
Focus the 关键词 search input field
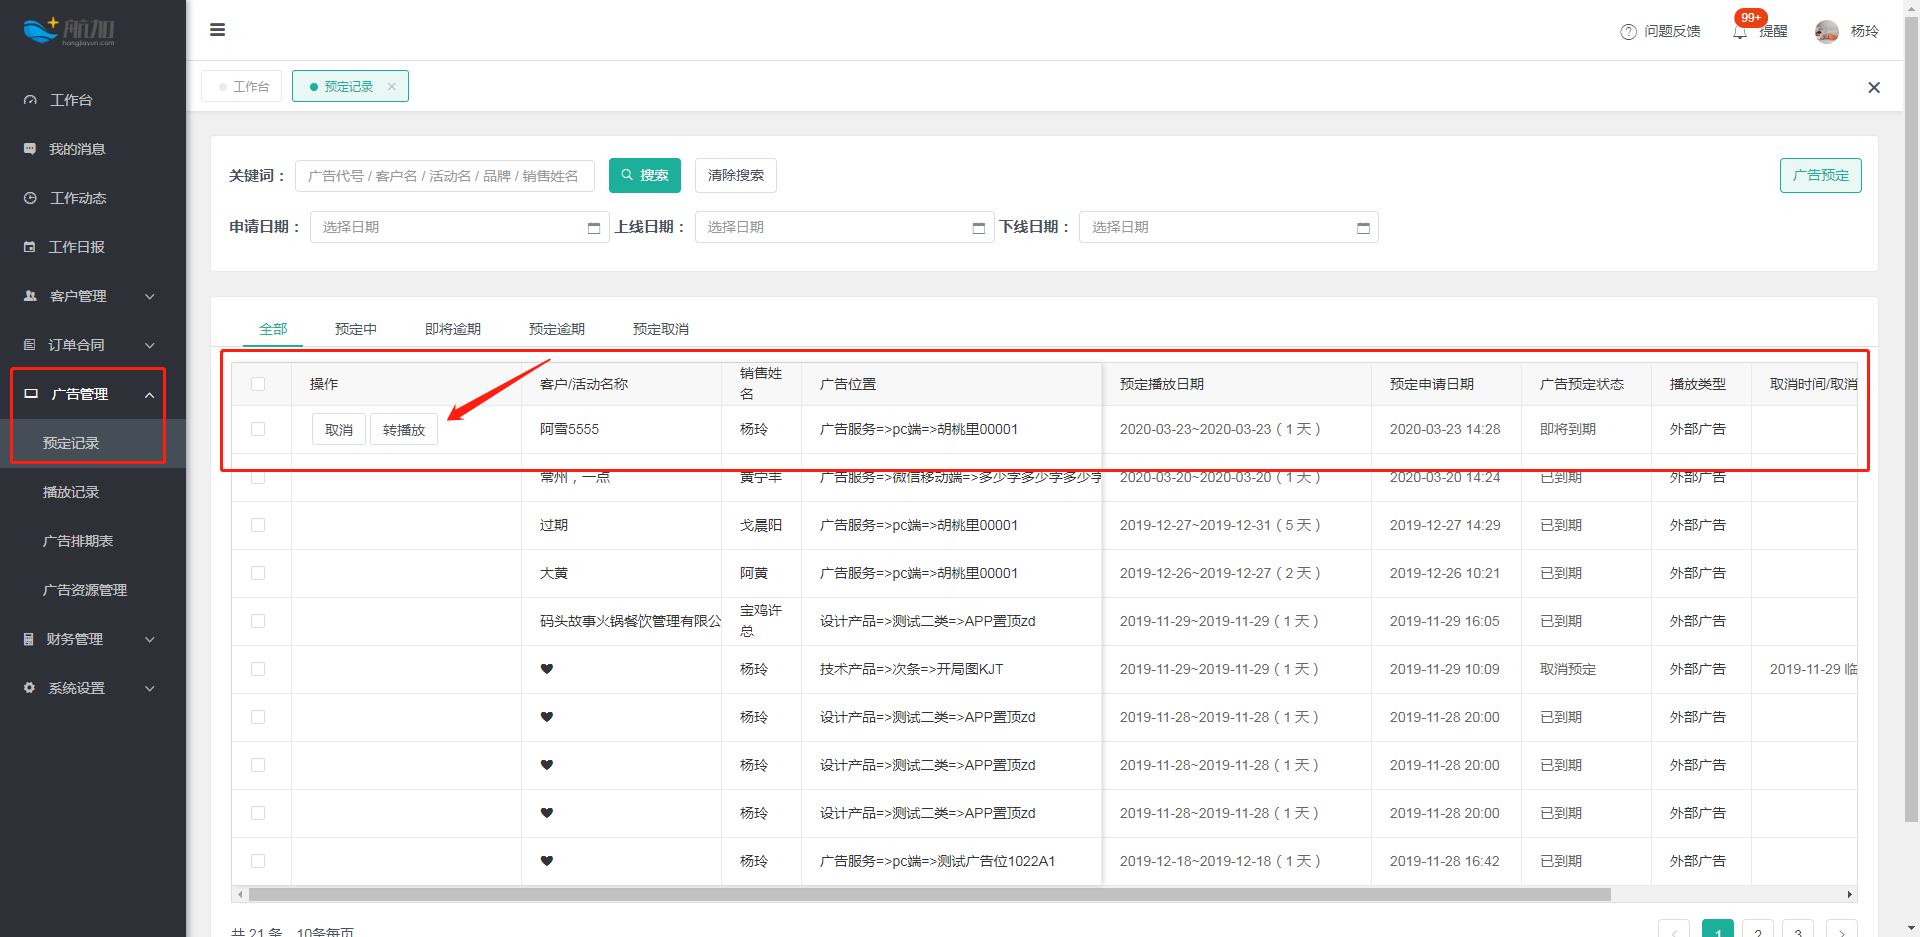[x=445, y=176]
